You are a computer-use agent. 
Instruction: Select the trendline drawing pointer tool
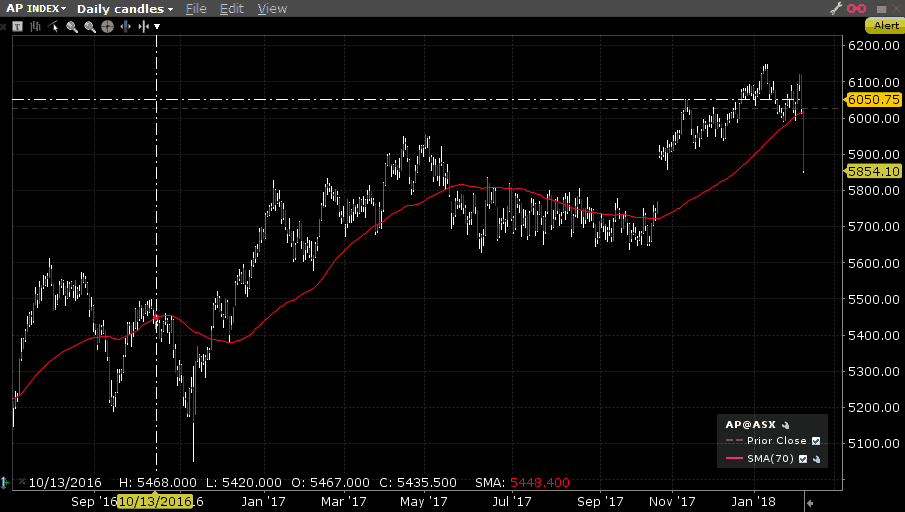pos(53,26)
